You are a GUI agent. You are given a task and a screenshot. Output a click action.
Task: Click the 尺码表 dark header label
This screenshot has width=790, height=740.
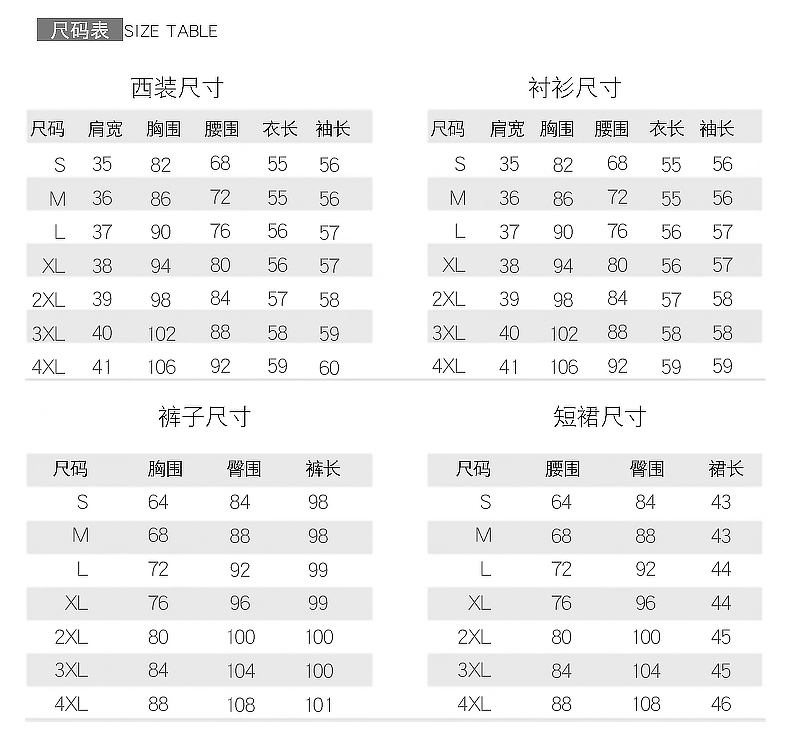[x=80, y=30]
